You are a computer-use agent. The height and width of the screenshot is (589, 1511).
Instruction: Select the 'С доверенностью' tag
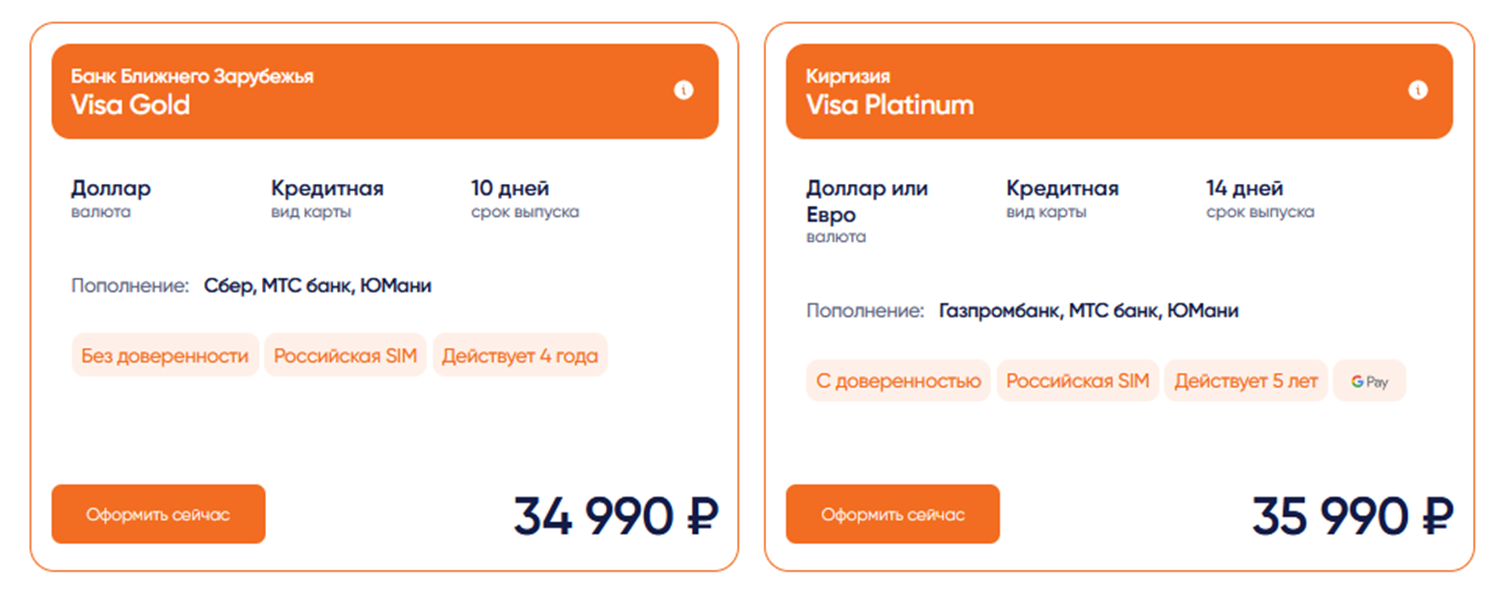pyautogui.click(x=898, y=381)
